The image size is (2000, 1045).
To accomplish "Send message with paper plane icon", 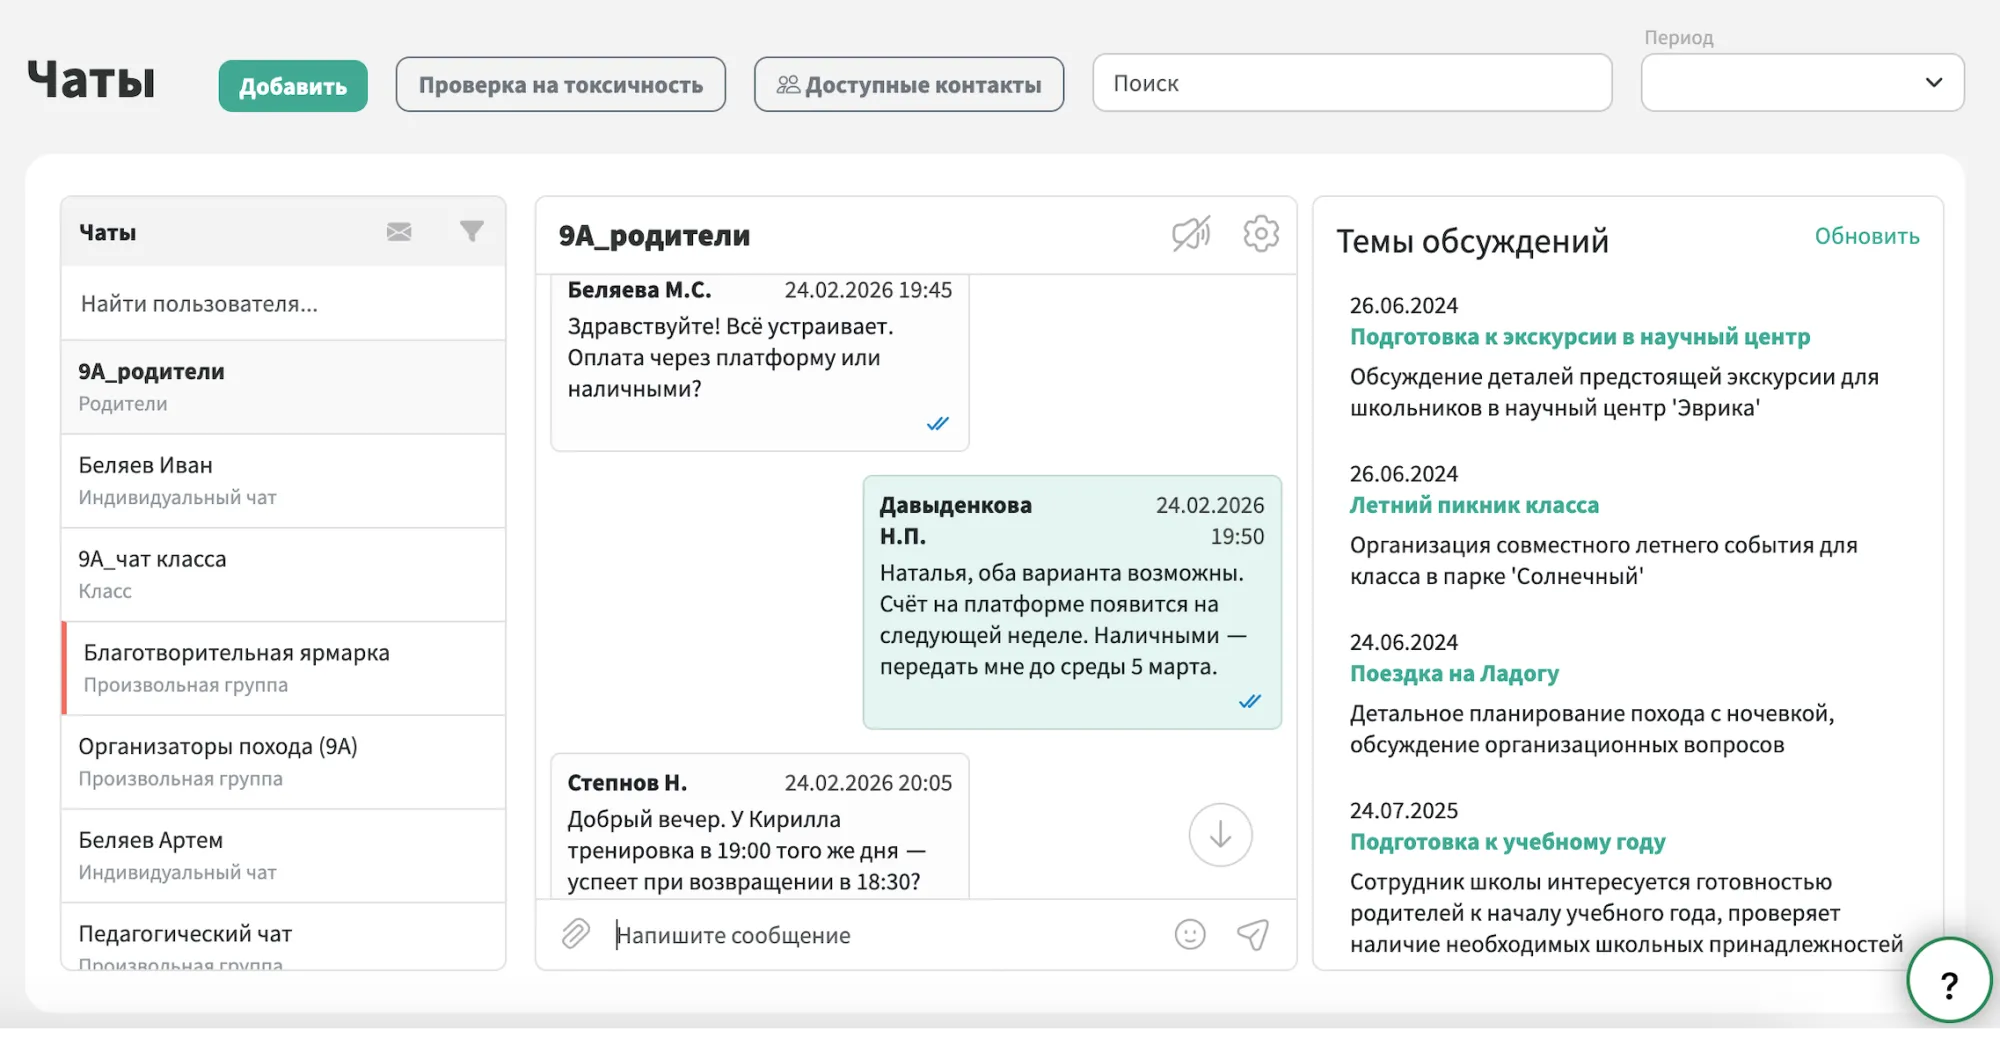I will 1253,934.
